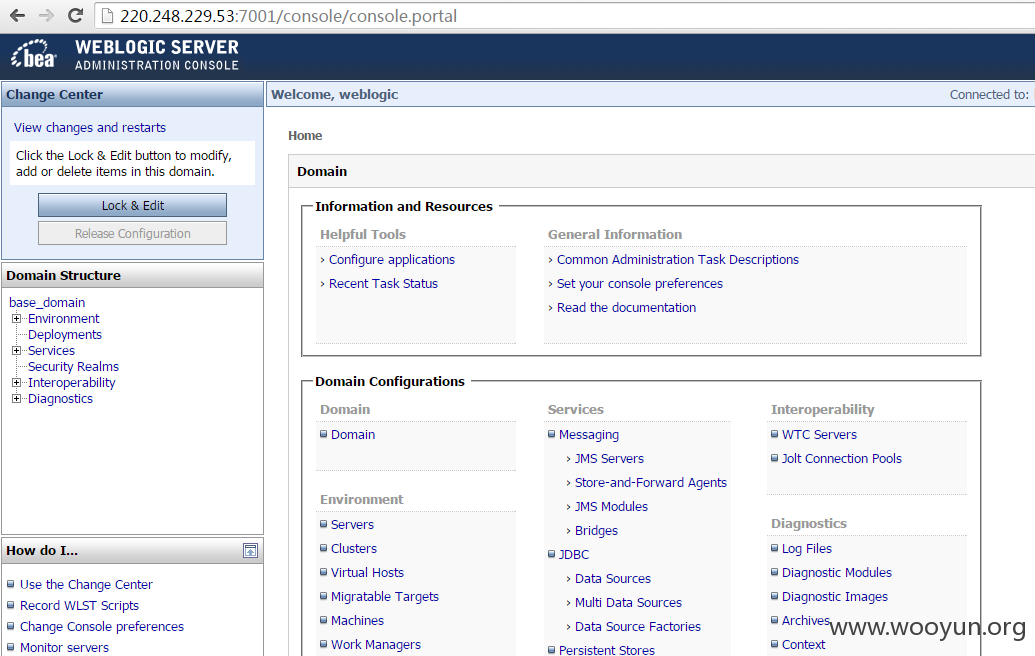This screenshot has height=656, width=1035.
Task: Open the Messaging link under Services
Action: (589, 435)
